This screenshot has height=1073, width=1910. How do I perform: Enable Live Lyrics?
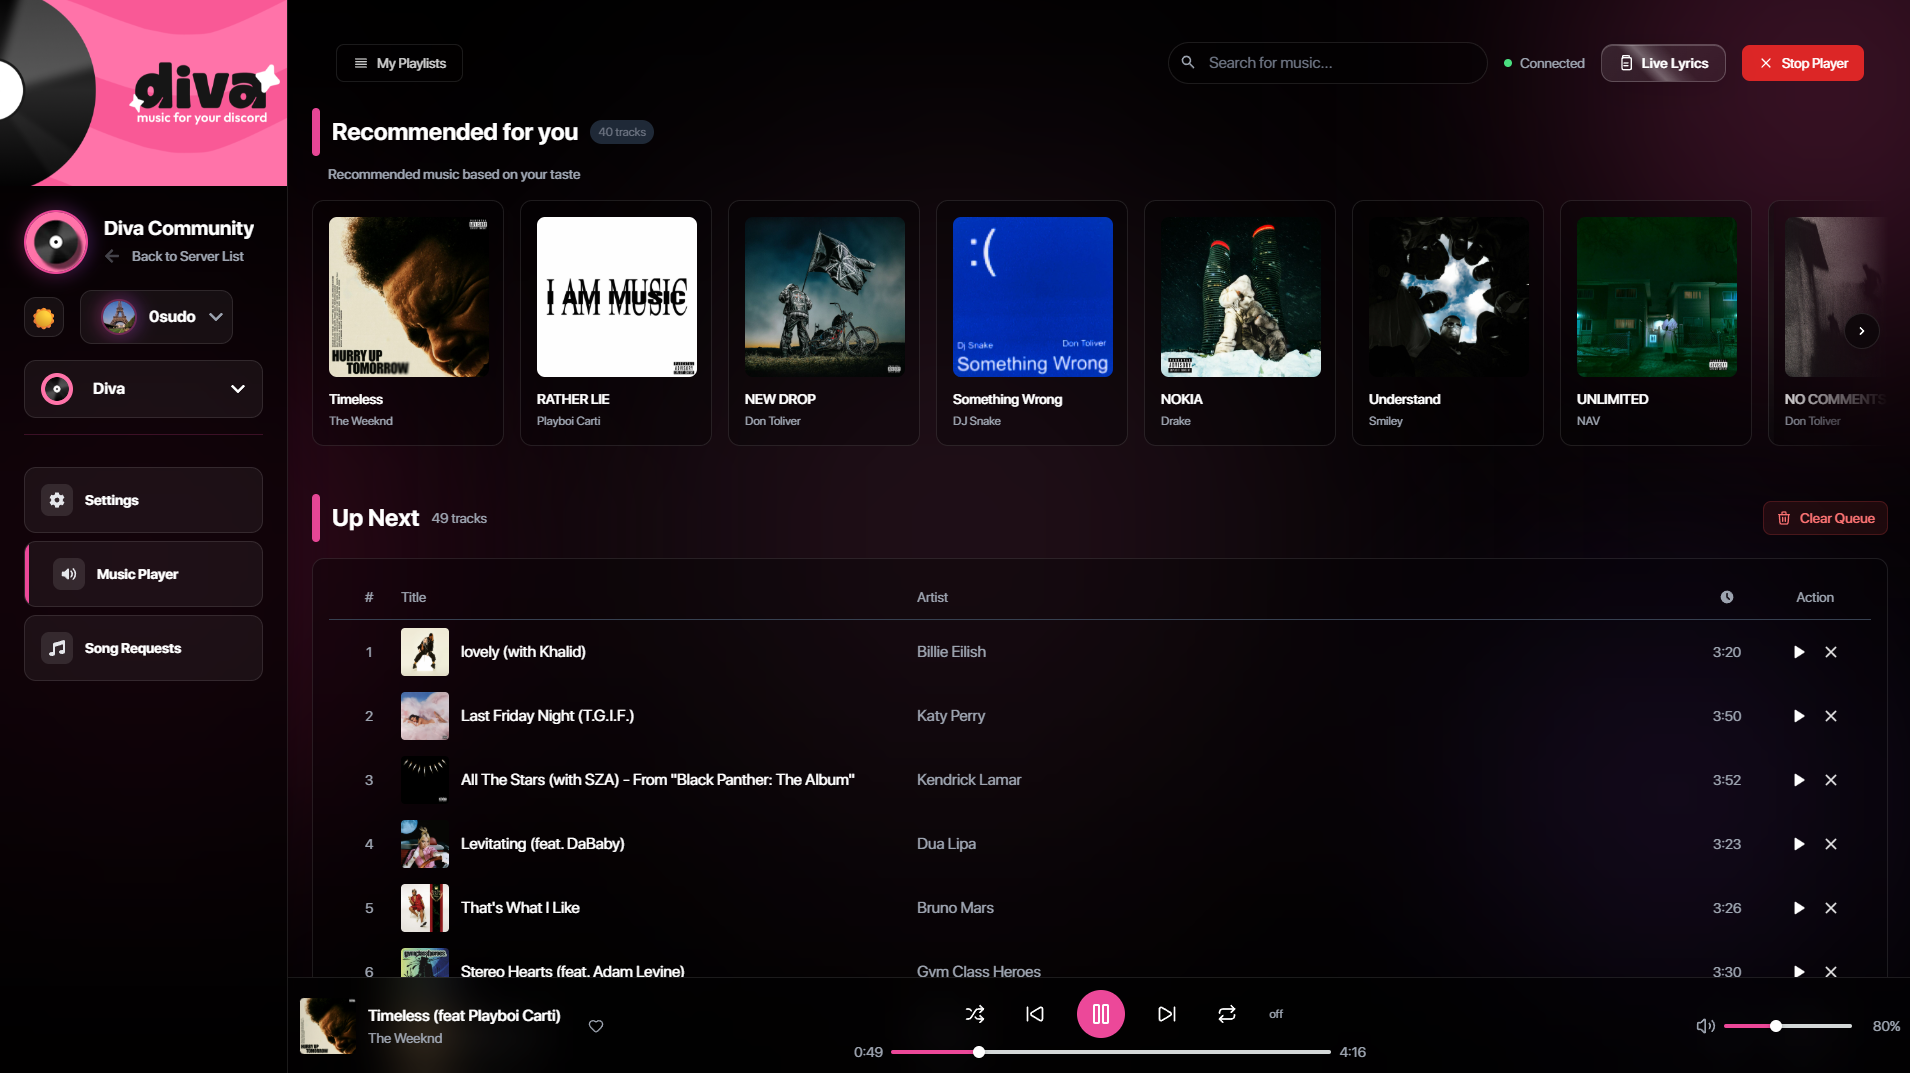click(1662, 62)
